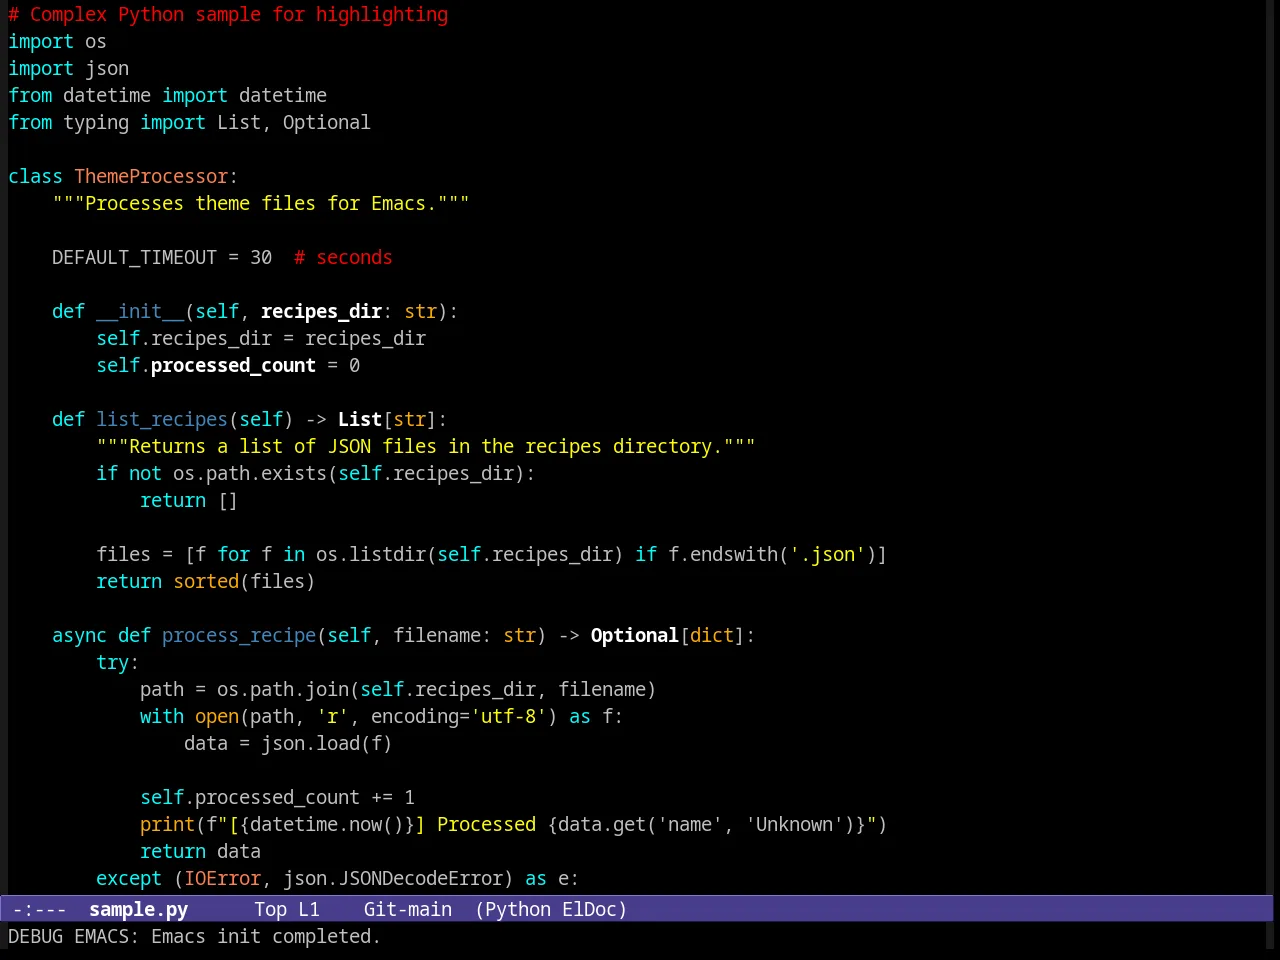Click the process_recipe function name
Viewport: 1280px width, 960px height.
pyautogui.click(x=239, y=635)
